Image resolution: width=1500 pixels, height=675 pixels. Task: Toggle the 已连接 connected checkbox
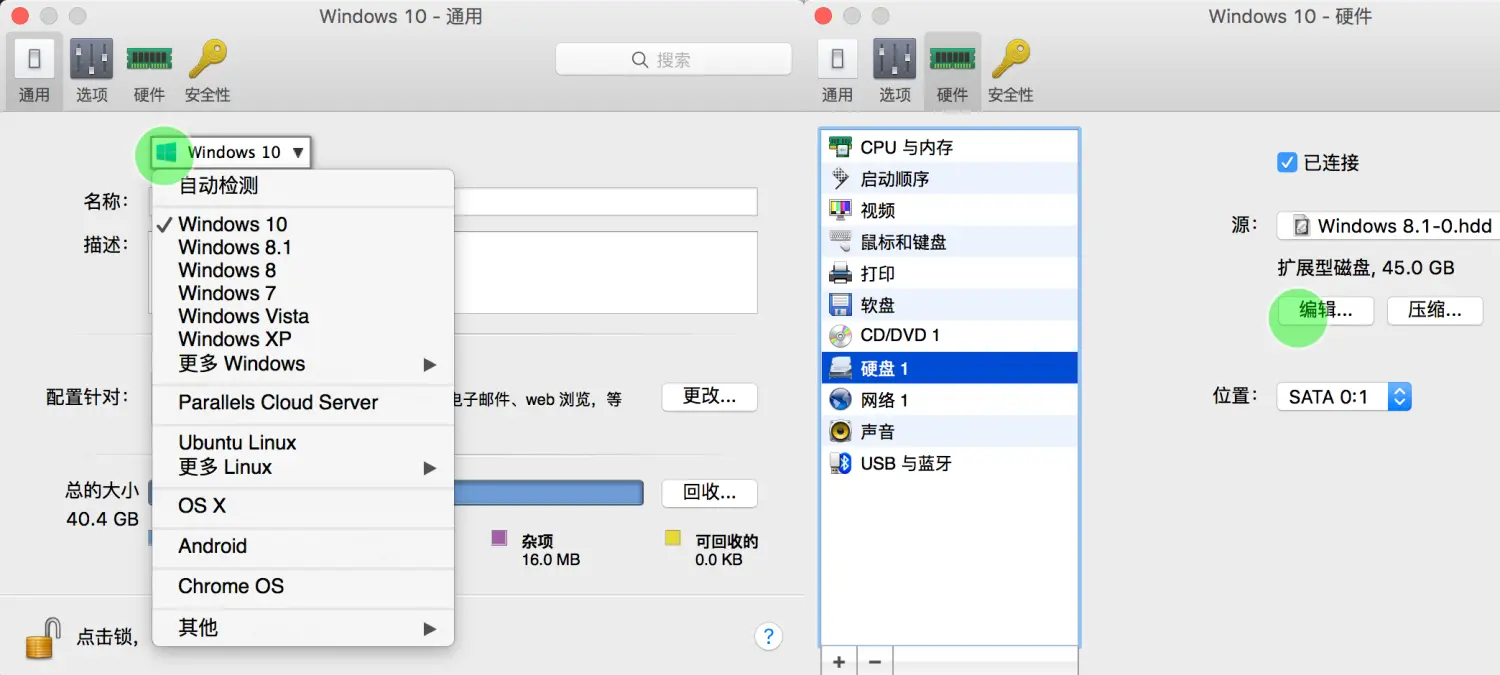point(1287,162)
